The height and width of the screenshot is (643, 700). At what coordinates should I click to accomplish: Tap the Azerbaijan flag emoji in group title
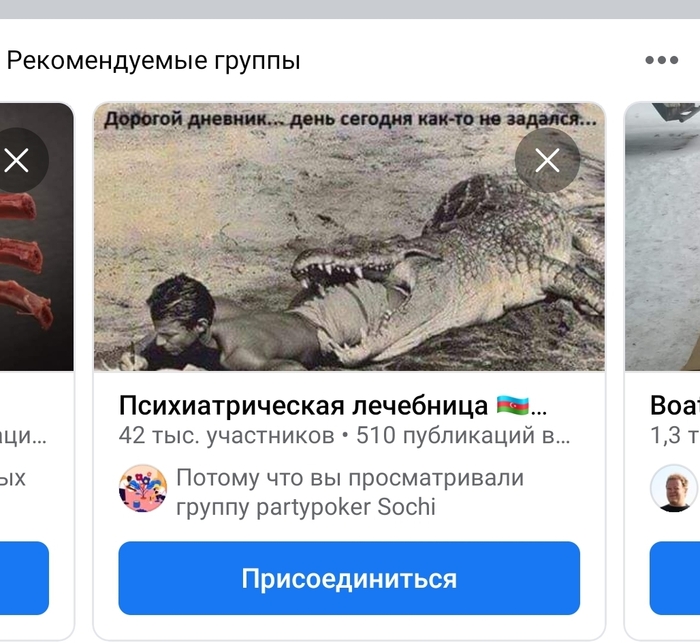(513, 405)
